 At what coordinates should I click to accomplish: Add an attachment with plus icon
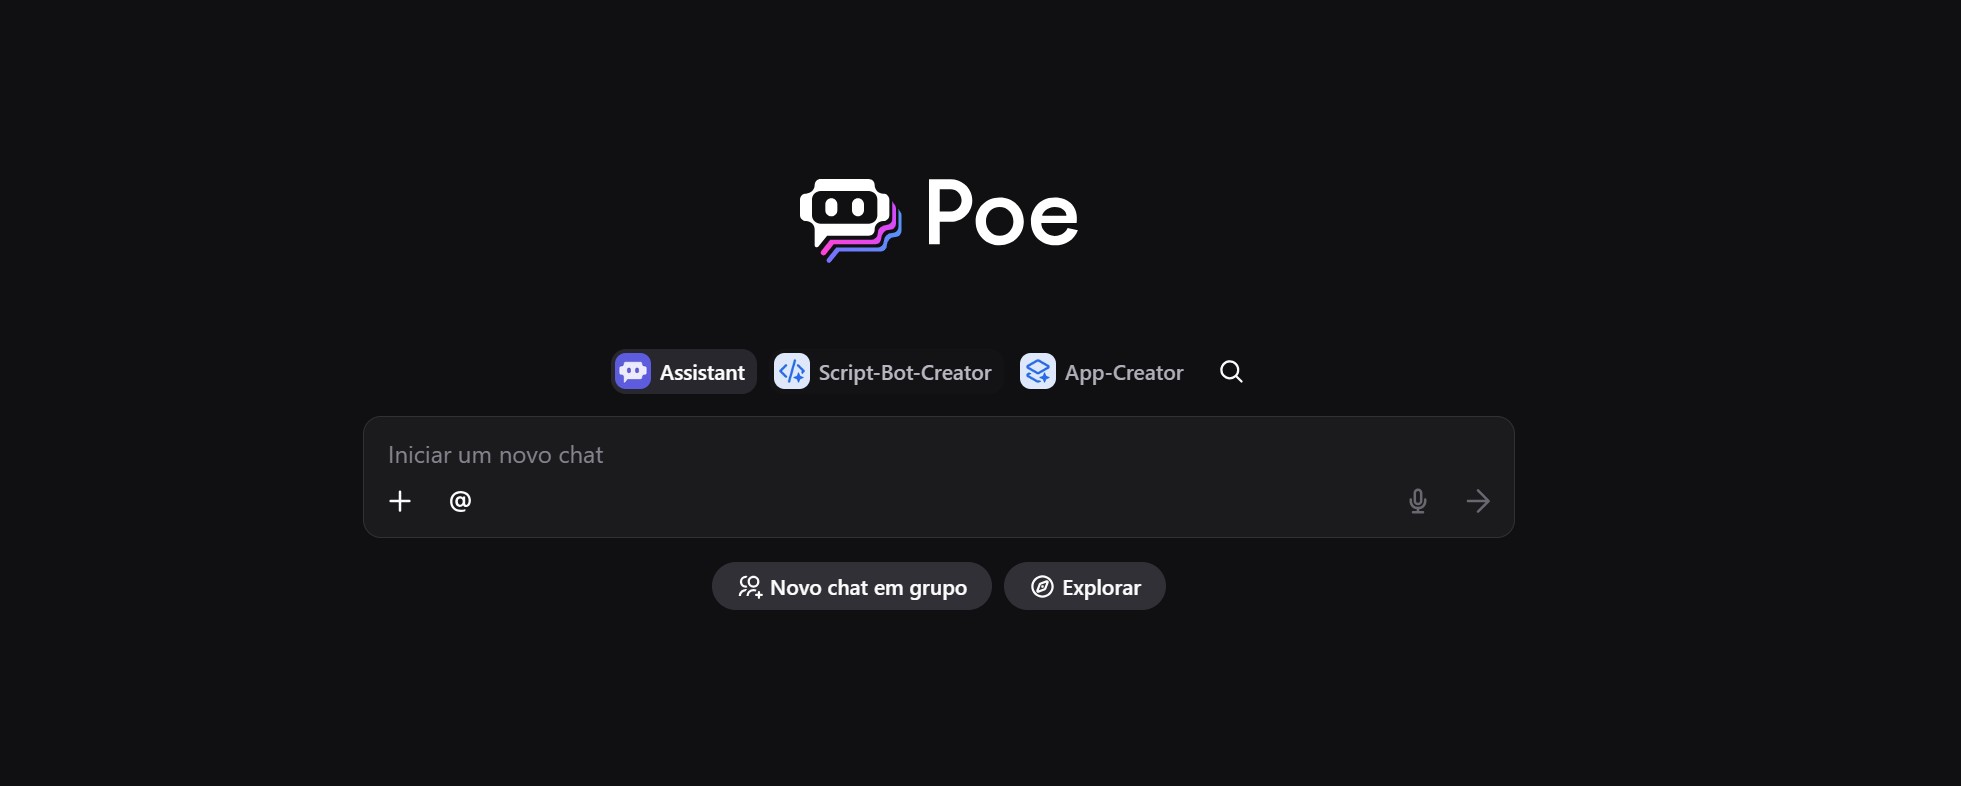(400, 501)
